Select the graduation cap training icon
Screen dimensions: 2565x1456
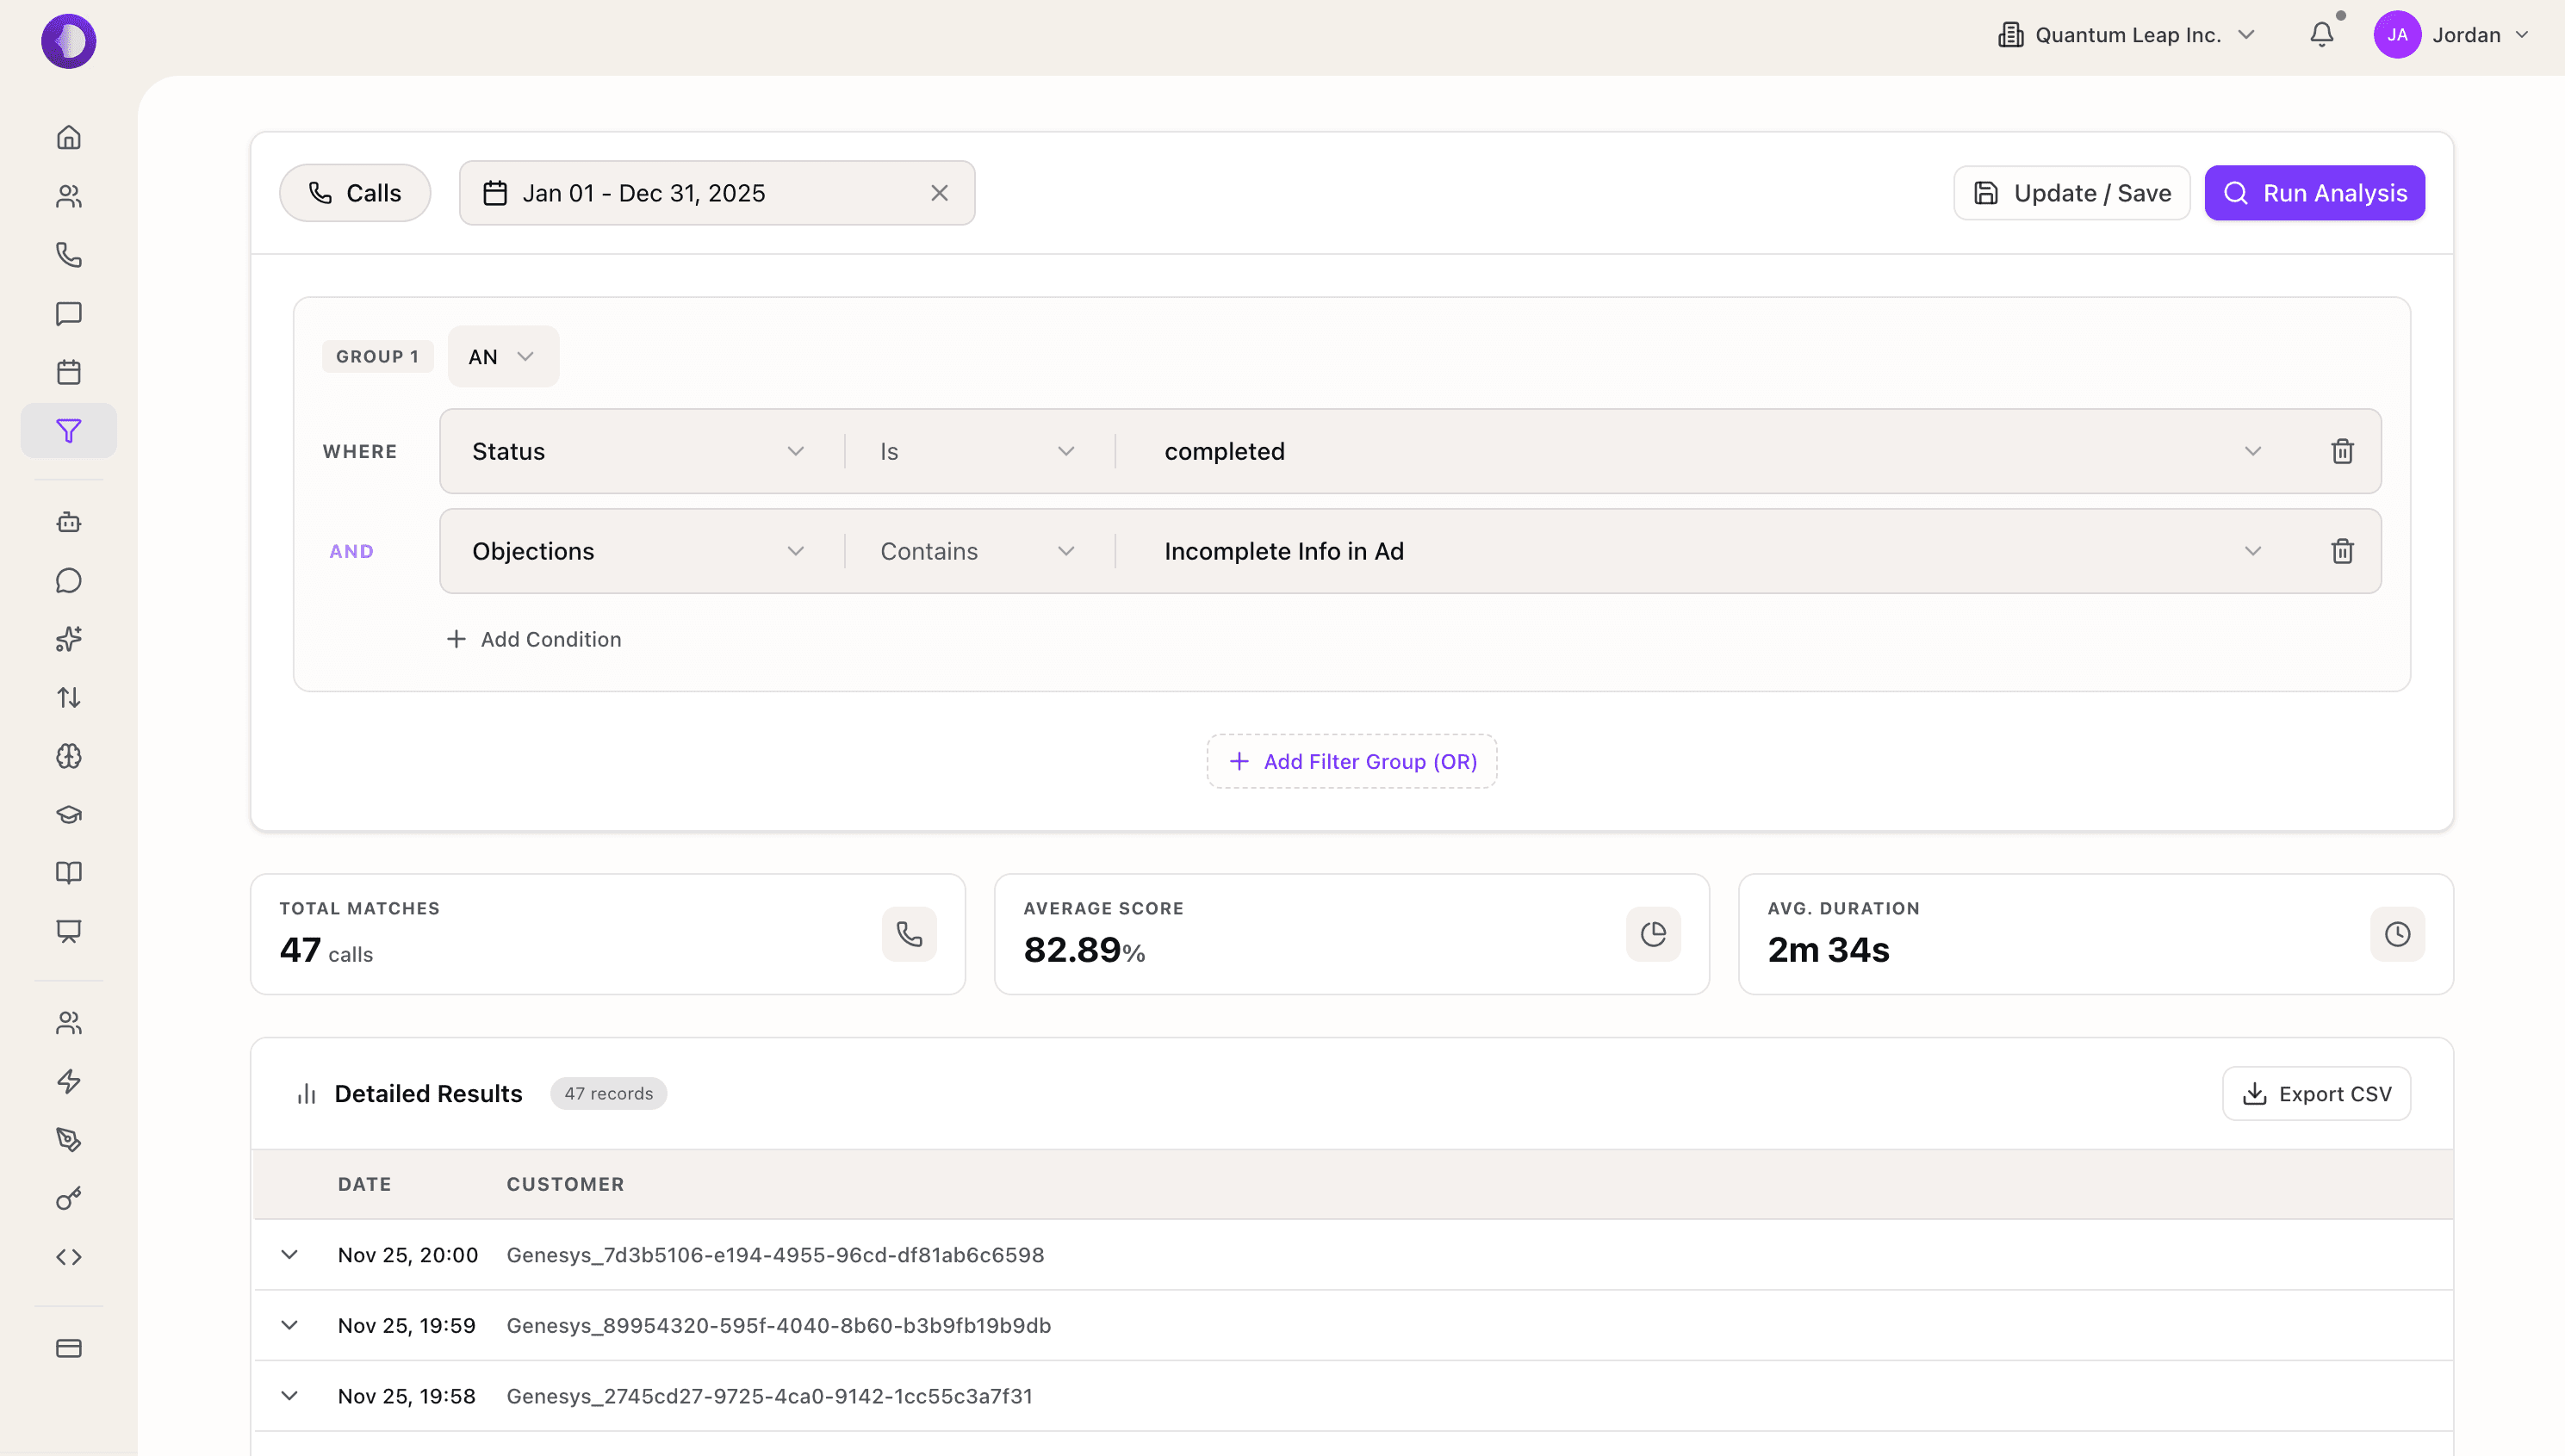click(68, 814)
